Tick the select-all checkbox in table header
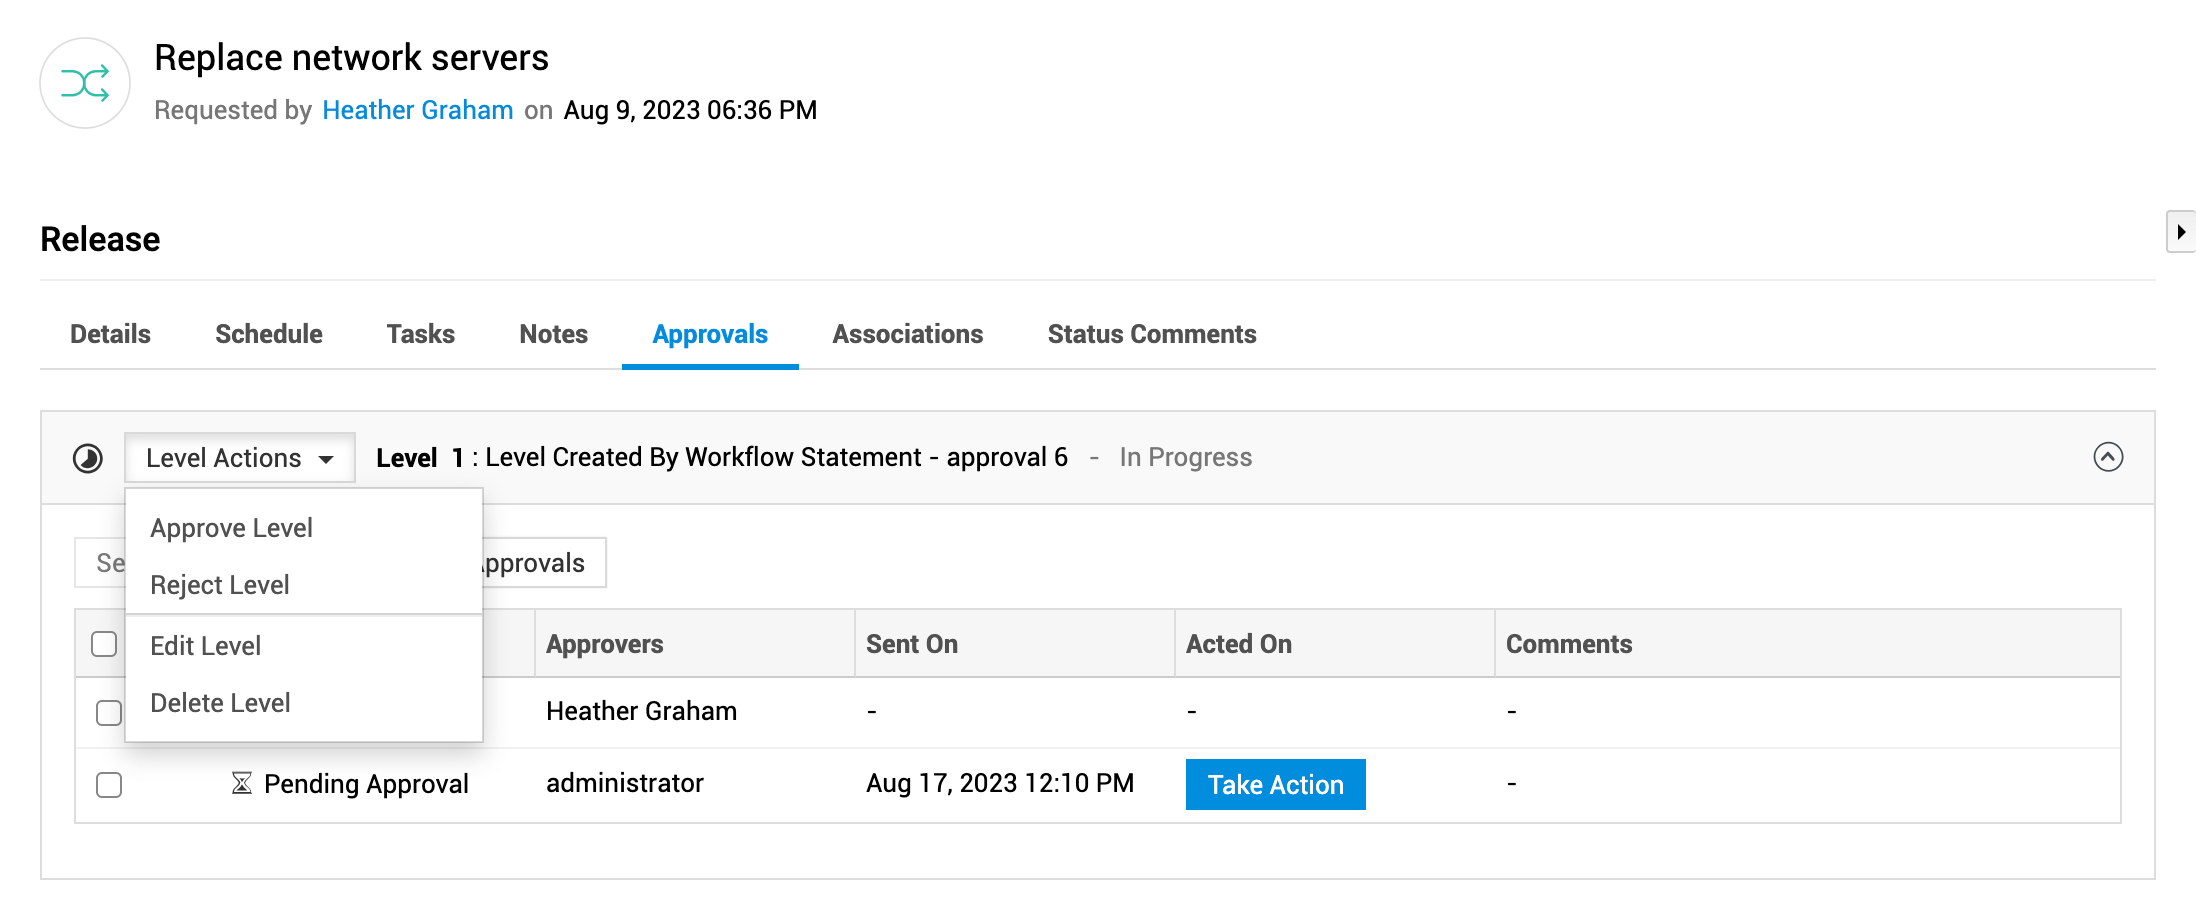Image resolution: width=2196 pixels, height=918 pixels. [104, 644]
